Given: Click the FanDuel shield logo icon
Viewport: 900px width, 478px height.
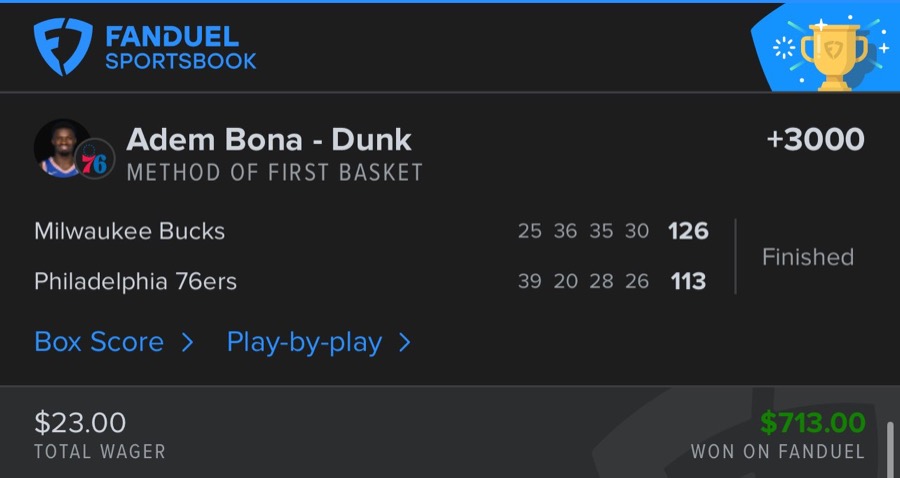Looking at the screenshot, I should tap(64, 47).
